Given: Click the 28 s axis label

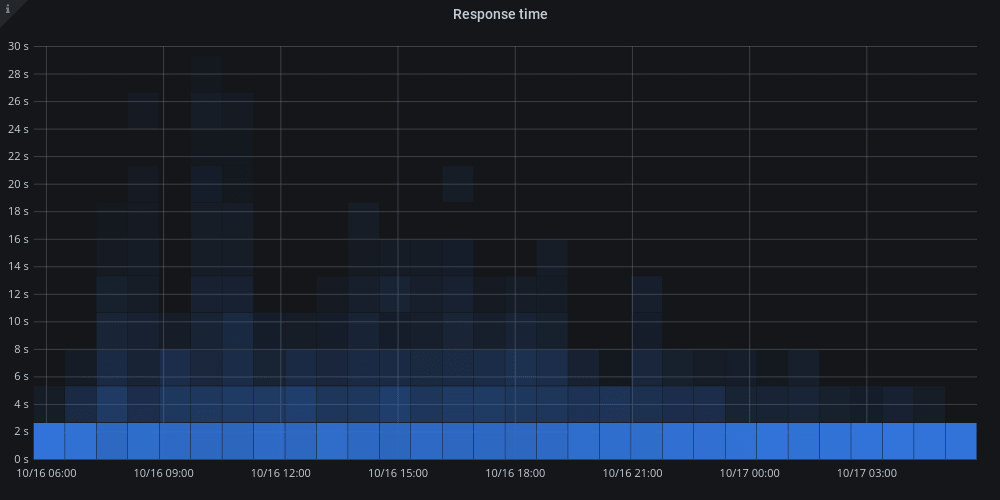Looking at the screenshot, I should (18, 74).
